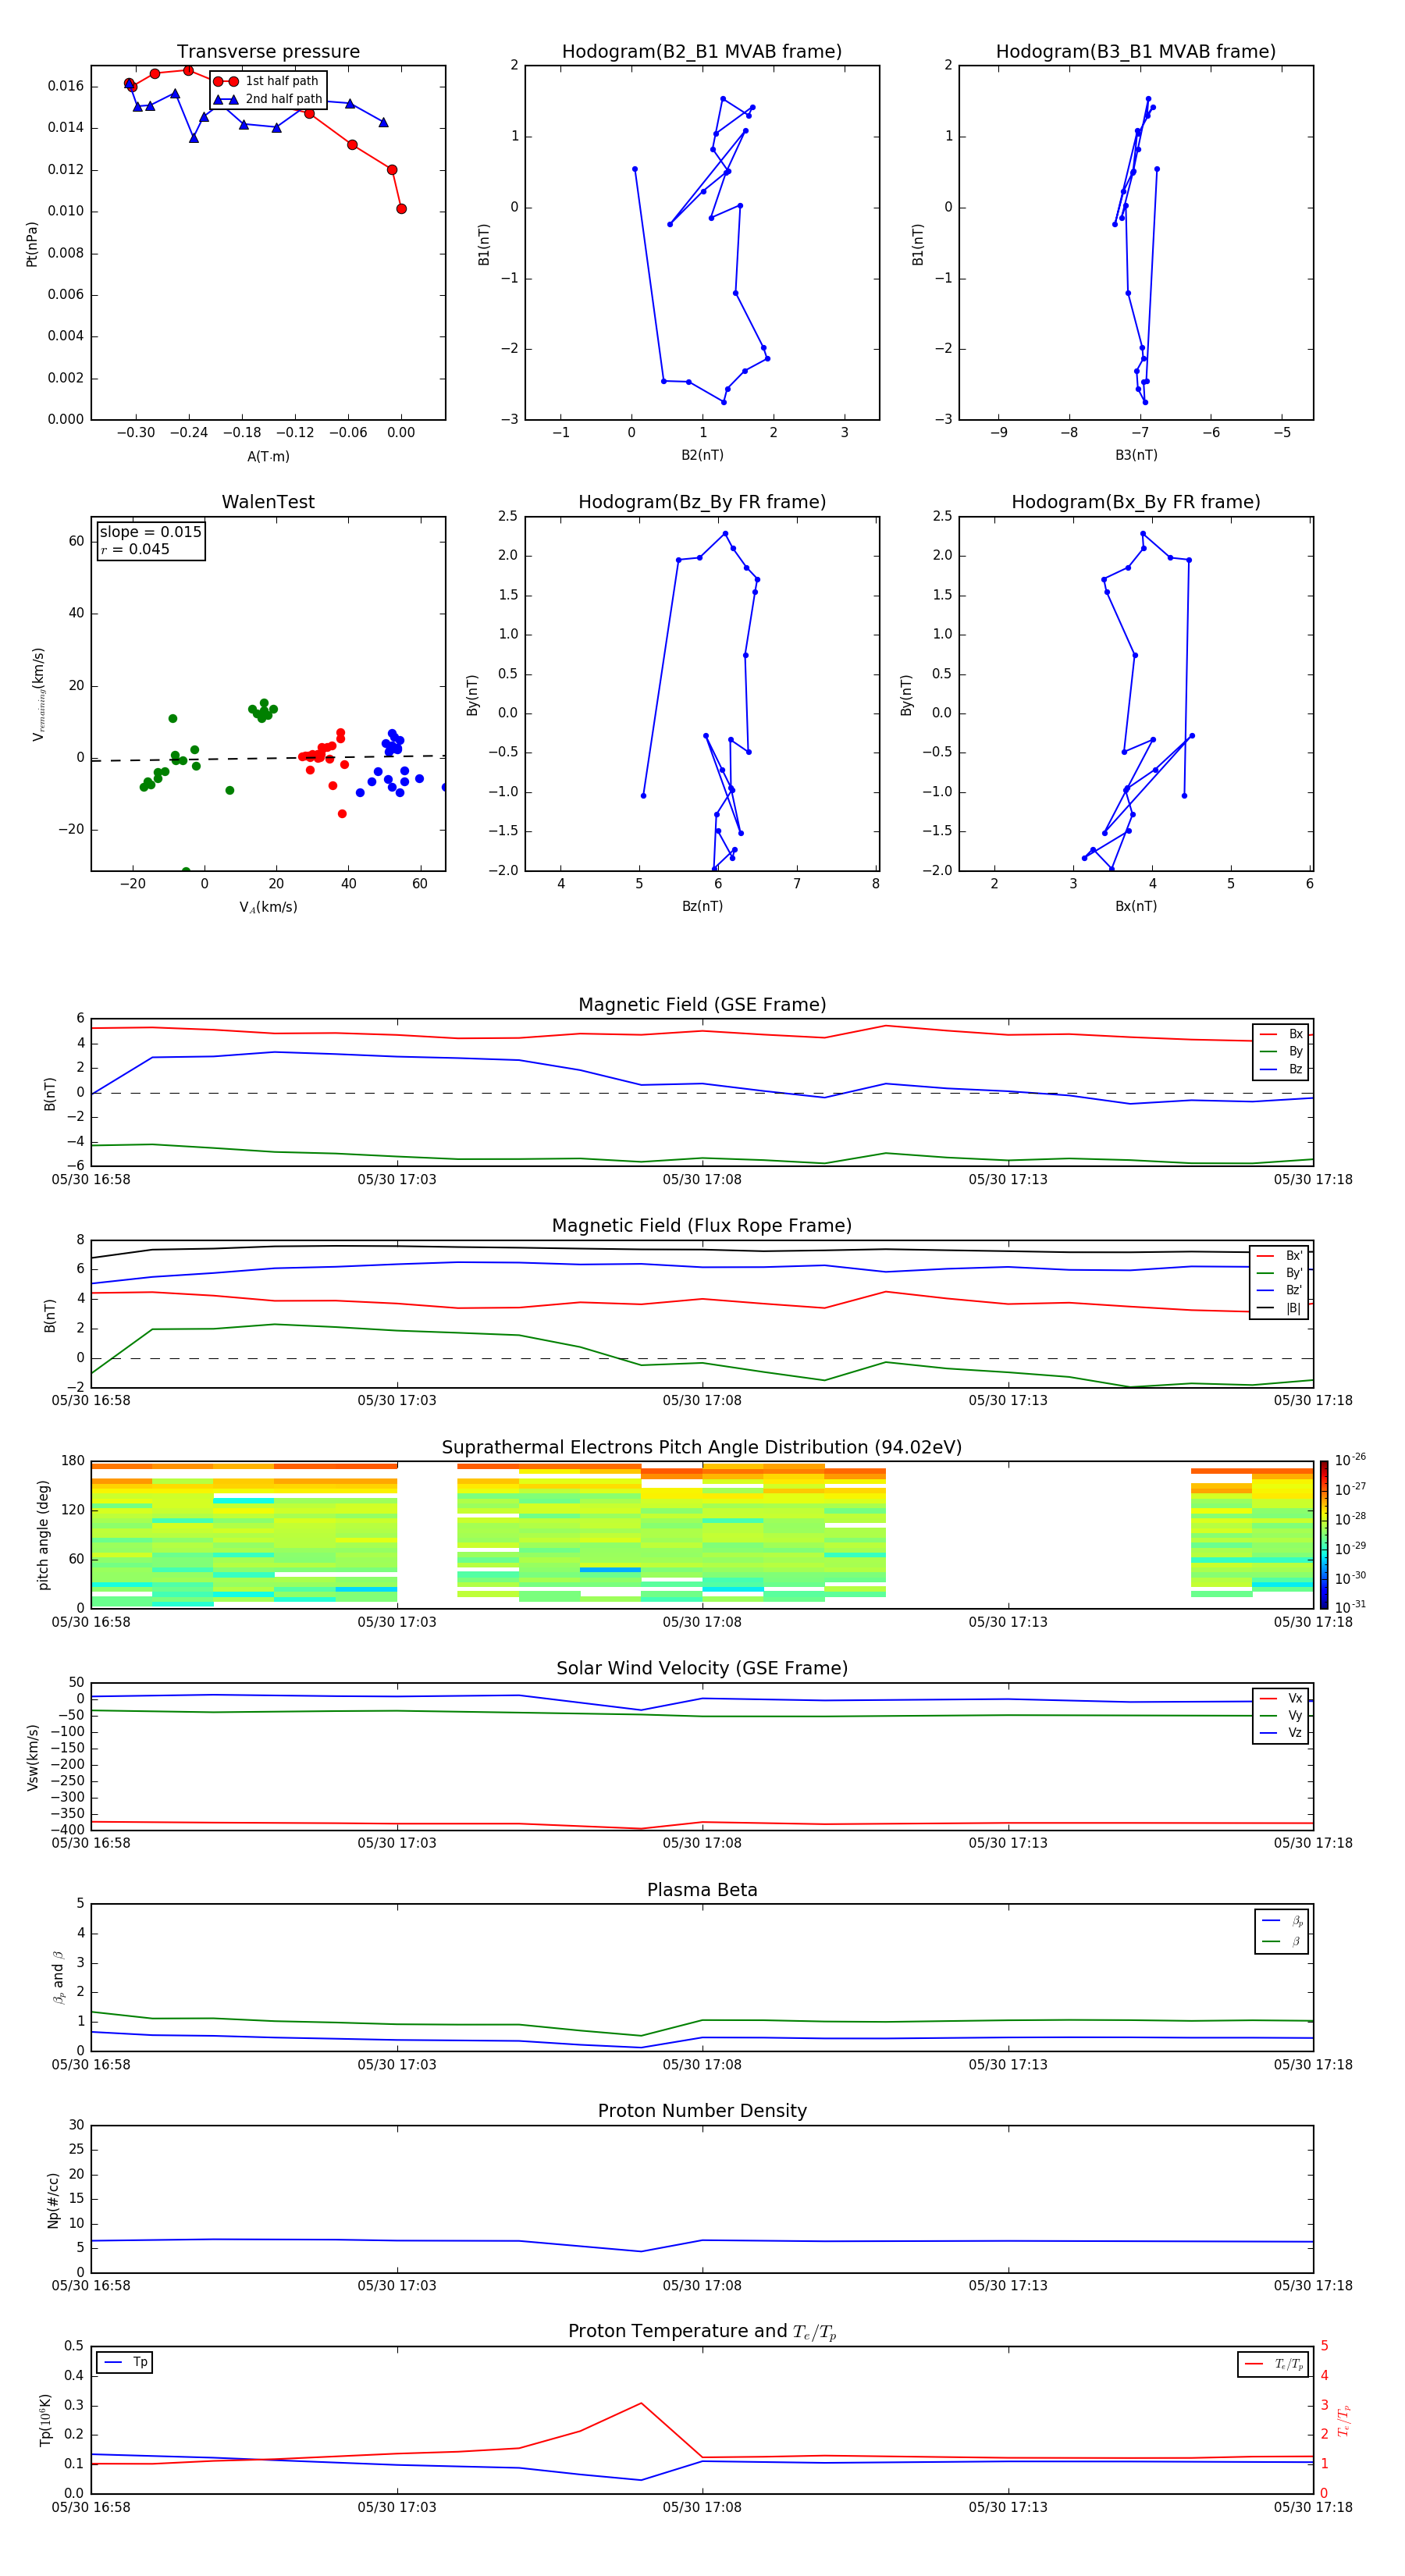Select the "B3(nT)" x-axis label
Viewport: 1405px width, 2576px height.
pos(1136,455)
